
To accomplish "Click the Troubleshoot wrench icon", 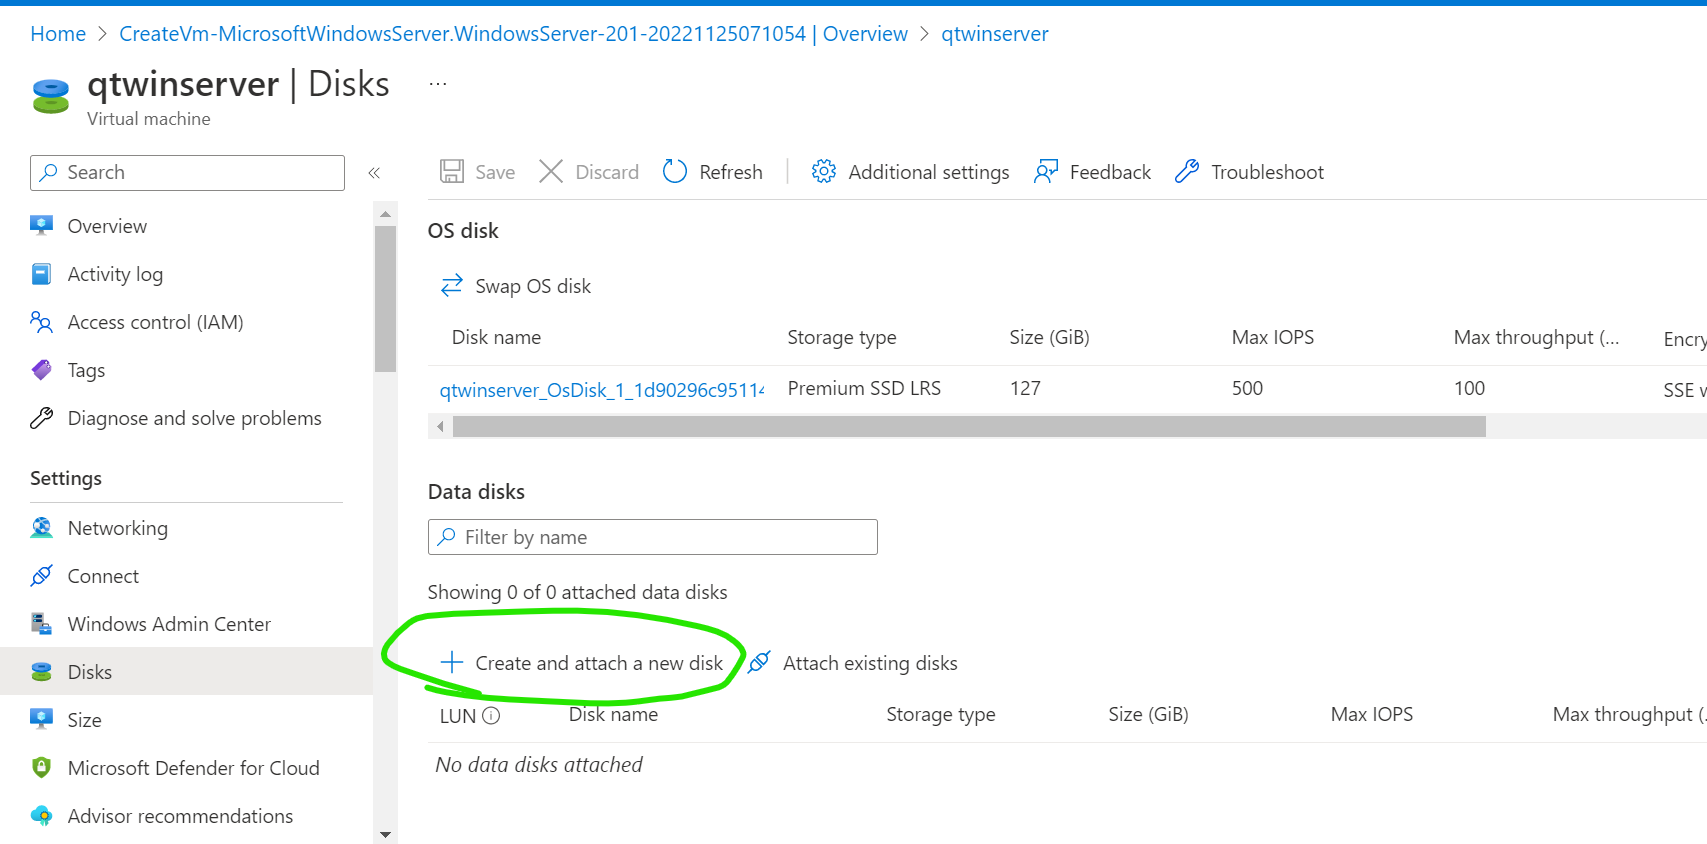I will (x=1187, y=172).
